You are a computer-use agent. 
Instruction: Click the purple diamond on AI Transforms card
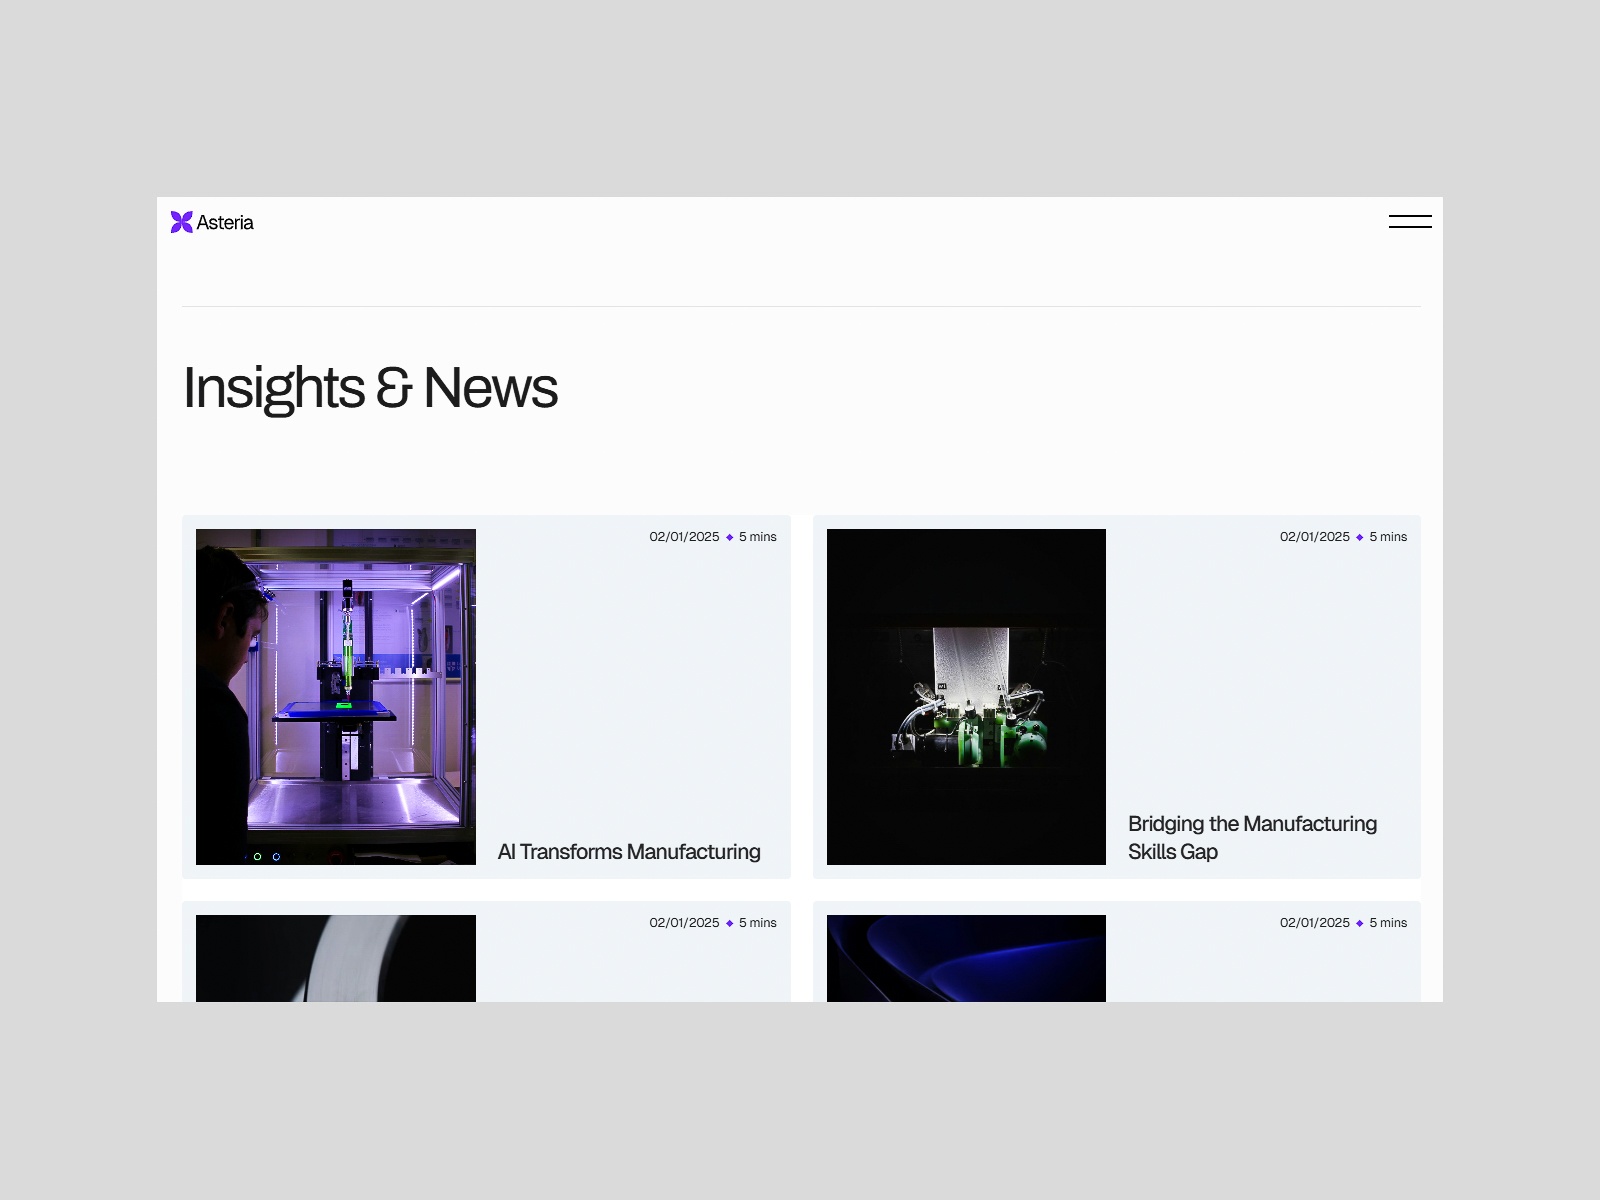pyautogui.click(x=730, y=538)
